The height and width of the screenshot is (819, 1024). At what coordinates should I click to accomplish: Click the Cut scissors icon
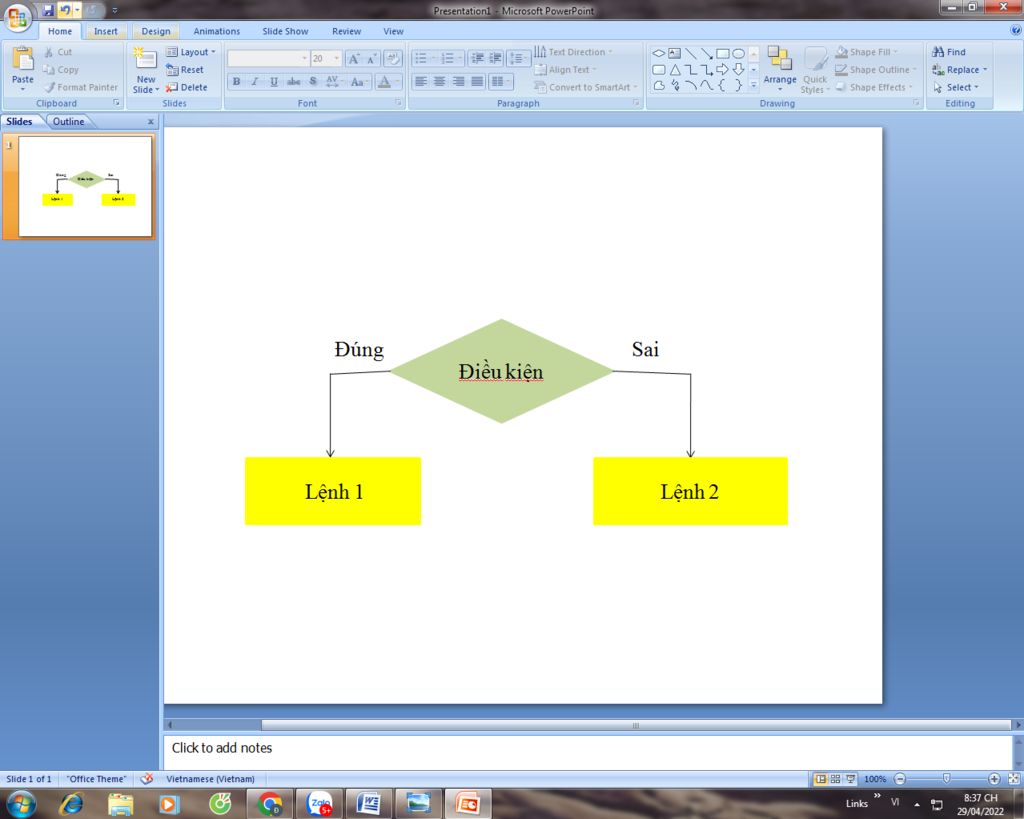49,52
